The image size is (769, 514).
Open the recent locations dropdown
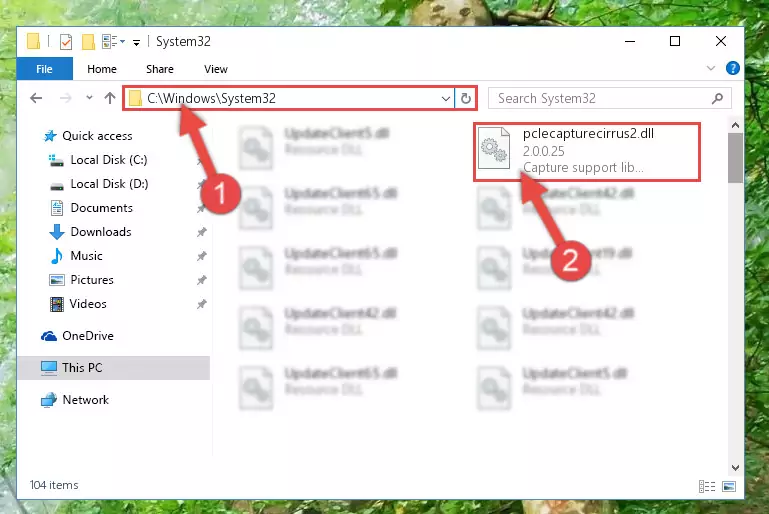coord(89,98)
